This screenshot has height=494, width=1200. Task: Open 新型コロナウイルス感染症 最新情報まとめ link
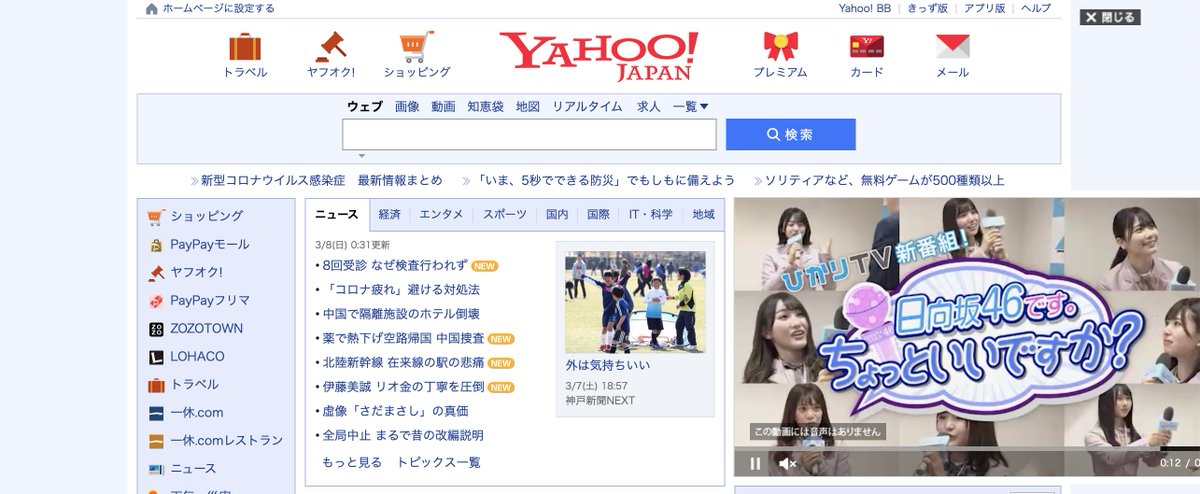[x=321, y=181]
